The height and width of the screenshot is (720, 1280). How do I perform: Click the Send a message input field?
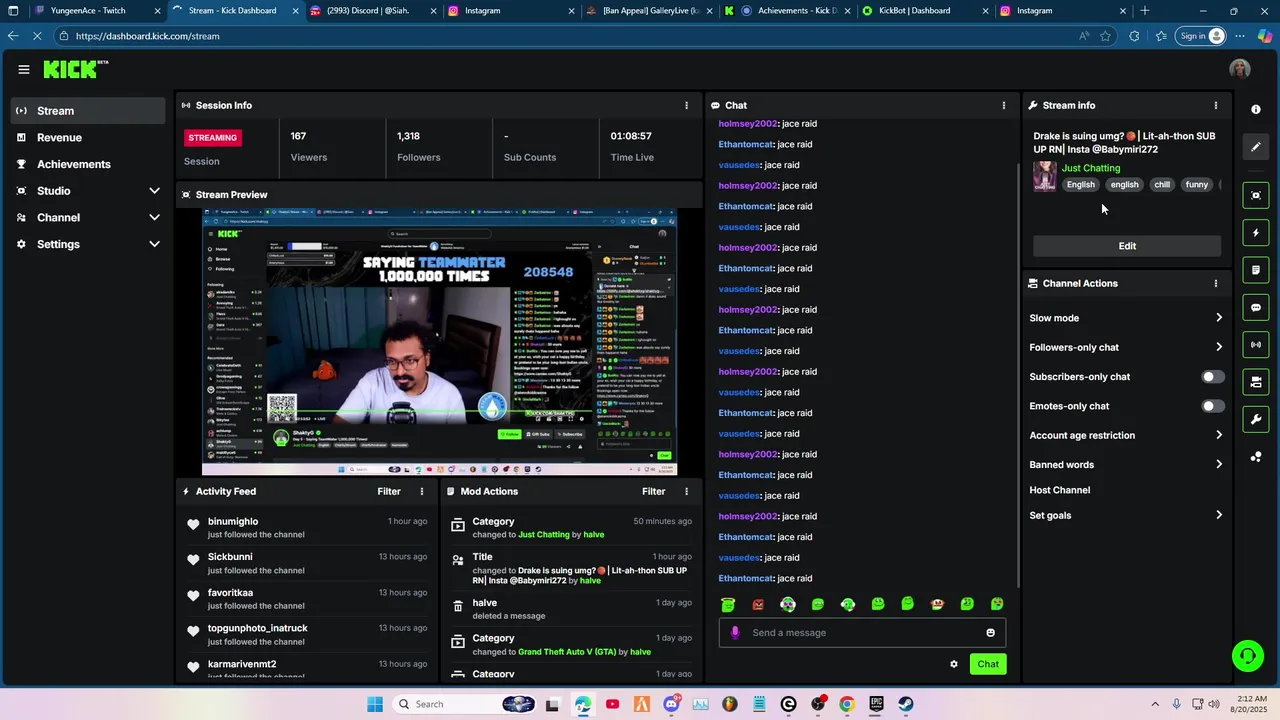pos(862,632)
